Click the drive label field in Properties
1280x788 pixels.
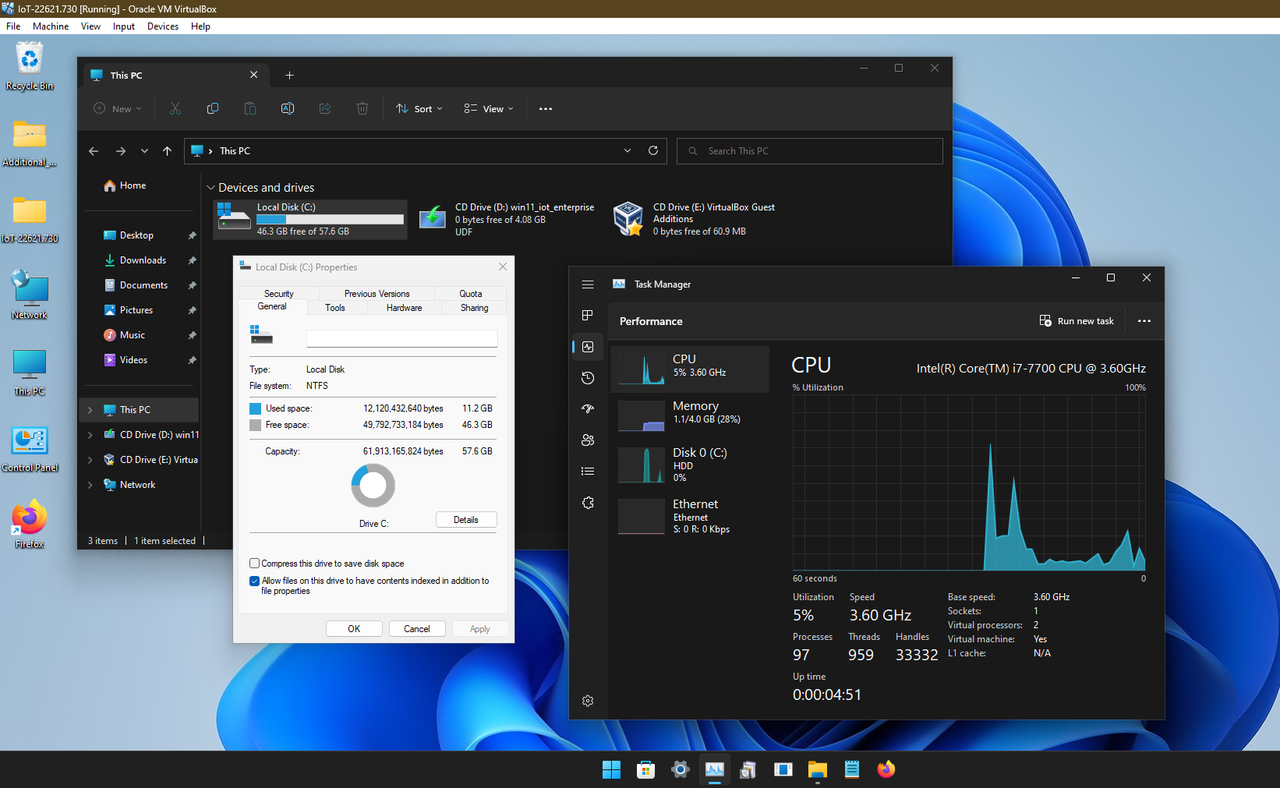tap(402, 339)
